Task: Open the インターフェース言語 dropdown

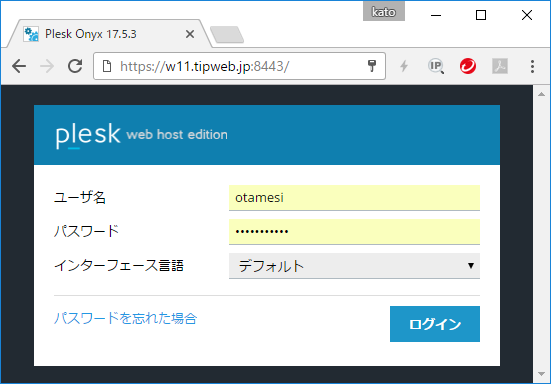Action: 354,266
